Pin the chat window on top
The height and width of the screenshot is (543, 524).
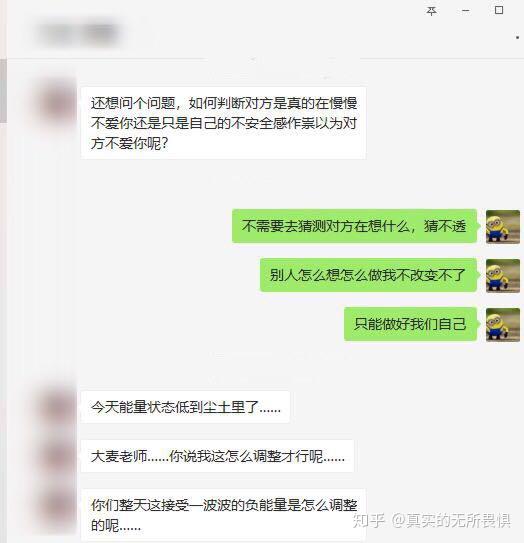point(431,11)
